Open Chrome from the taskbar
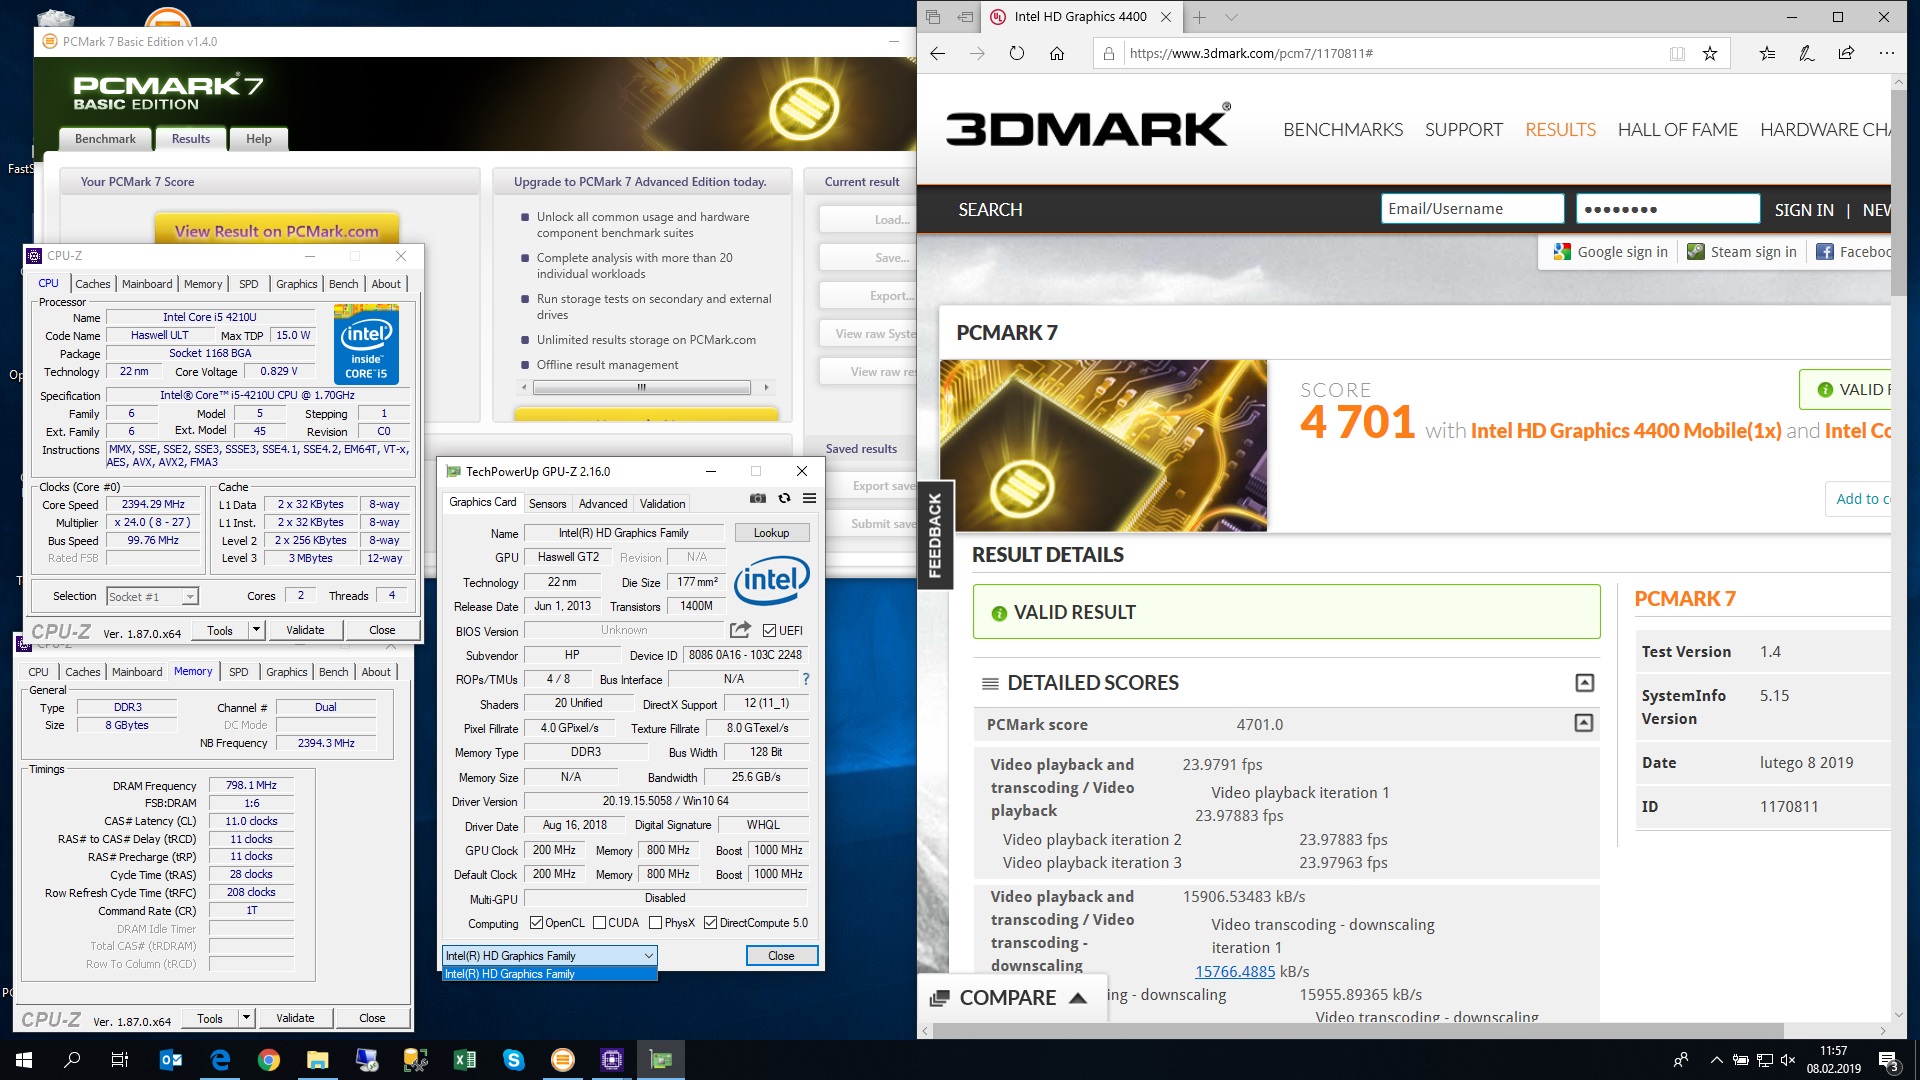The image size is (1920, 1080). (269, 1060)
